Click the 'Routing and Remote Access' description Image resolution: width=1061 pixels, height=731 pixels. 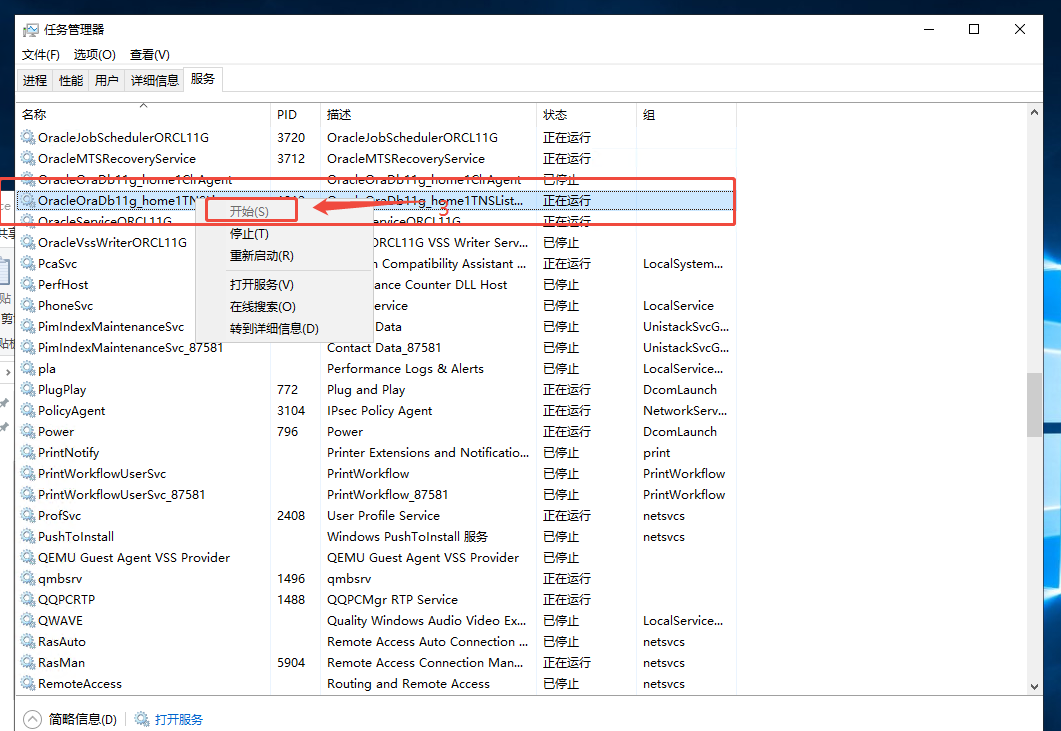tap(408, 684)
